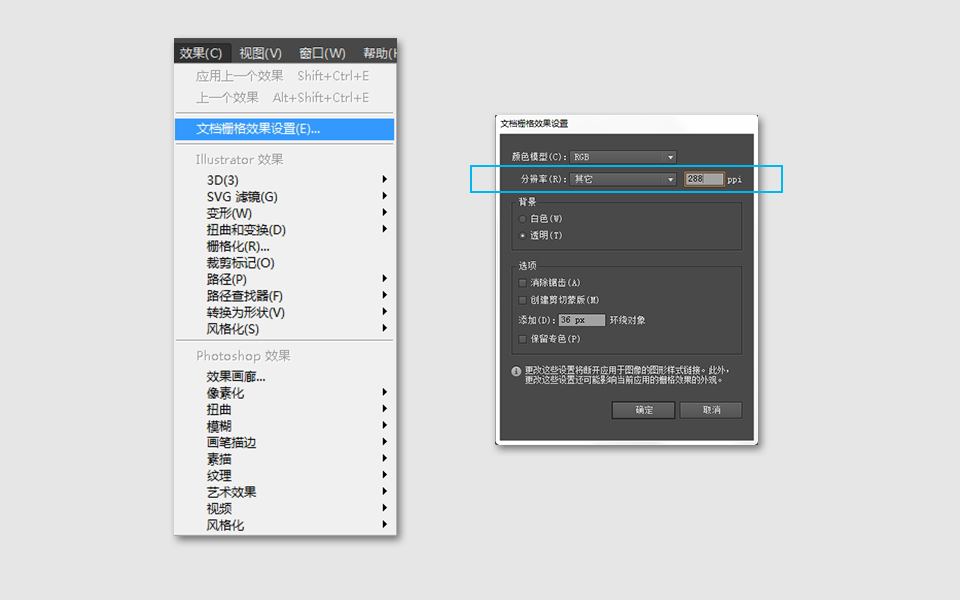Open 画笔描边 submenu
Image resolution: width=960 pixels, height=600 pixels.
tap(285, 443)
